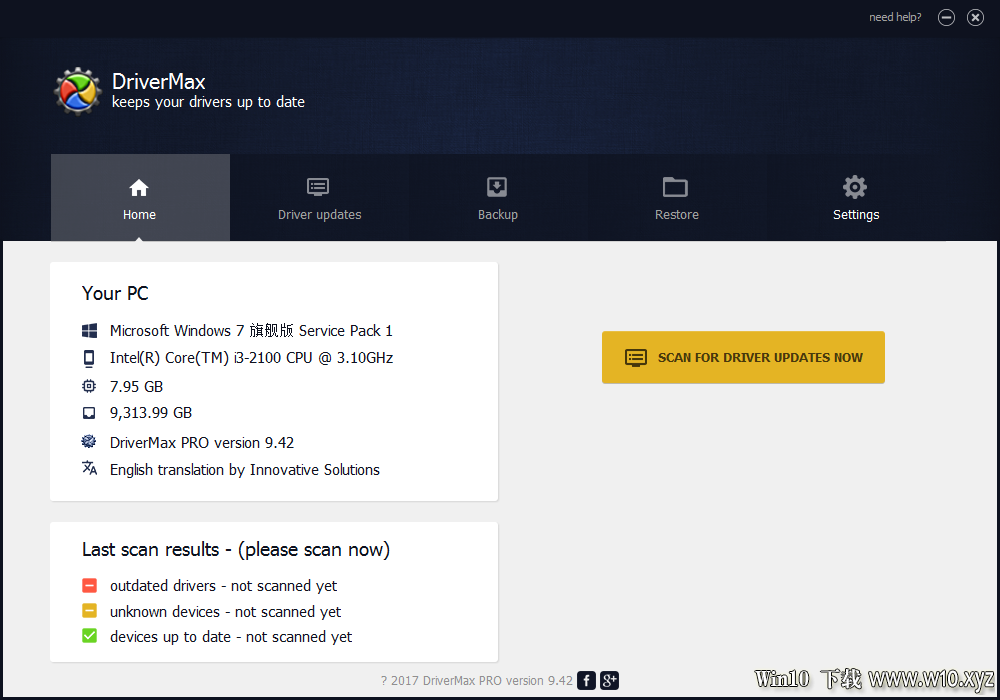Click the DriverMax logo icon

(78, 91)
